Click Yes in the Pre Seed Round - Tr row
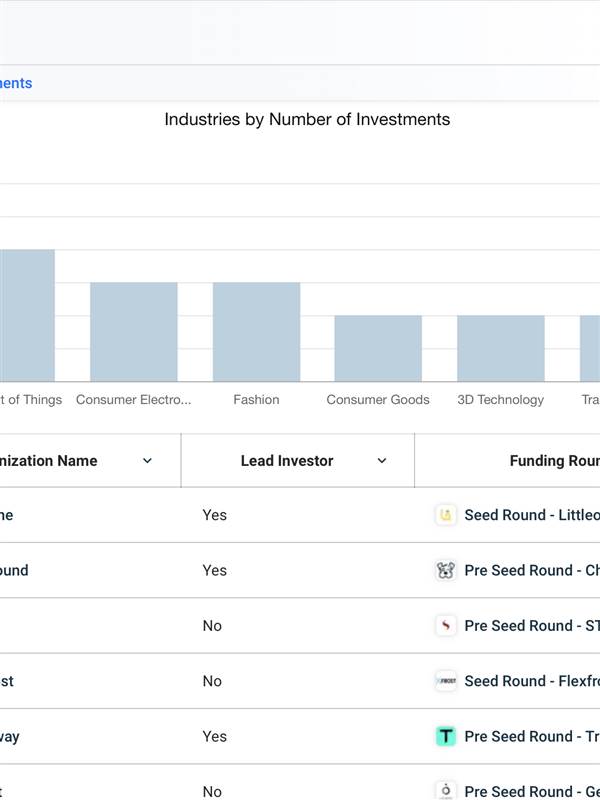The height and width of the screenshot is (800, 600). (x=214, y=736)
